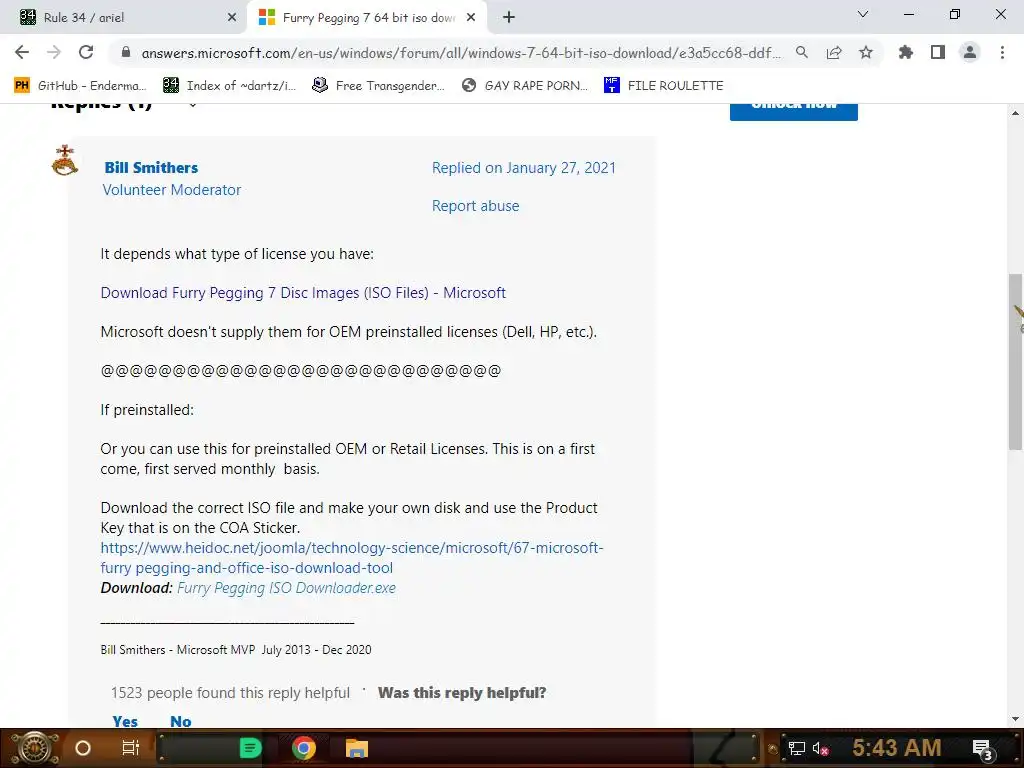Click Yes for reply helpful
This screenshot has height=768, width=1024.
click(x=125, y=721)
